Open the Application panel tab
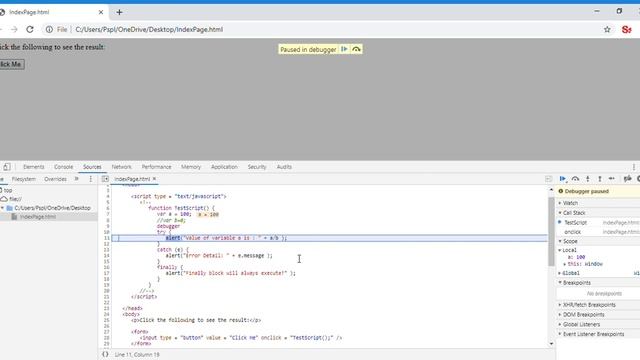 [x=224, y=167]
